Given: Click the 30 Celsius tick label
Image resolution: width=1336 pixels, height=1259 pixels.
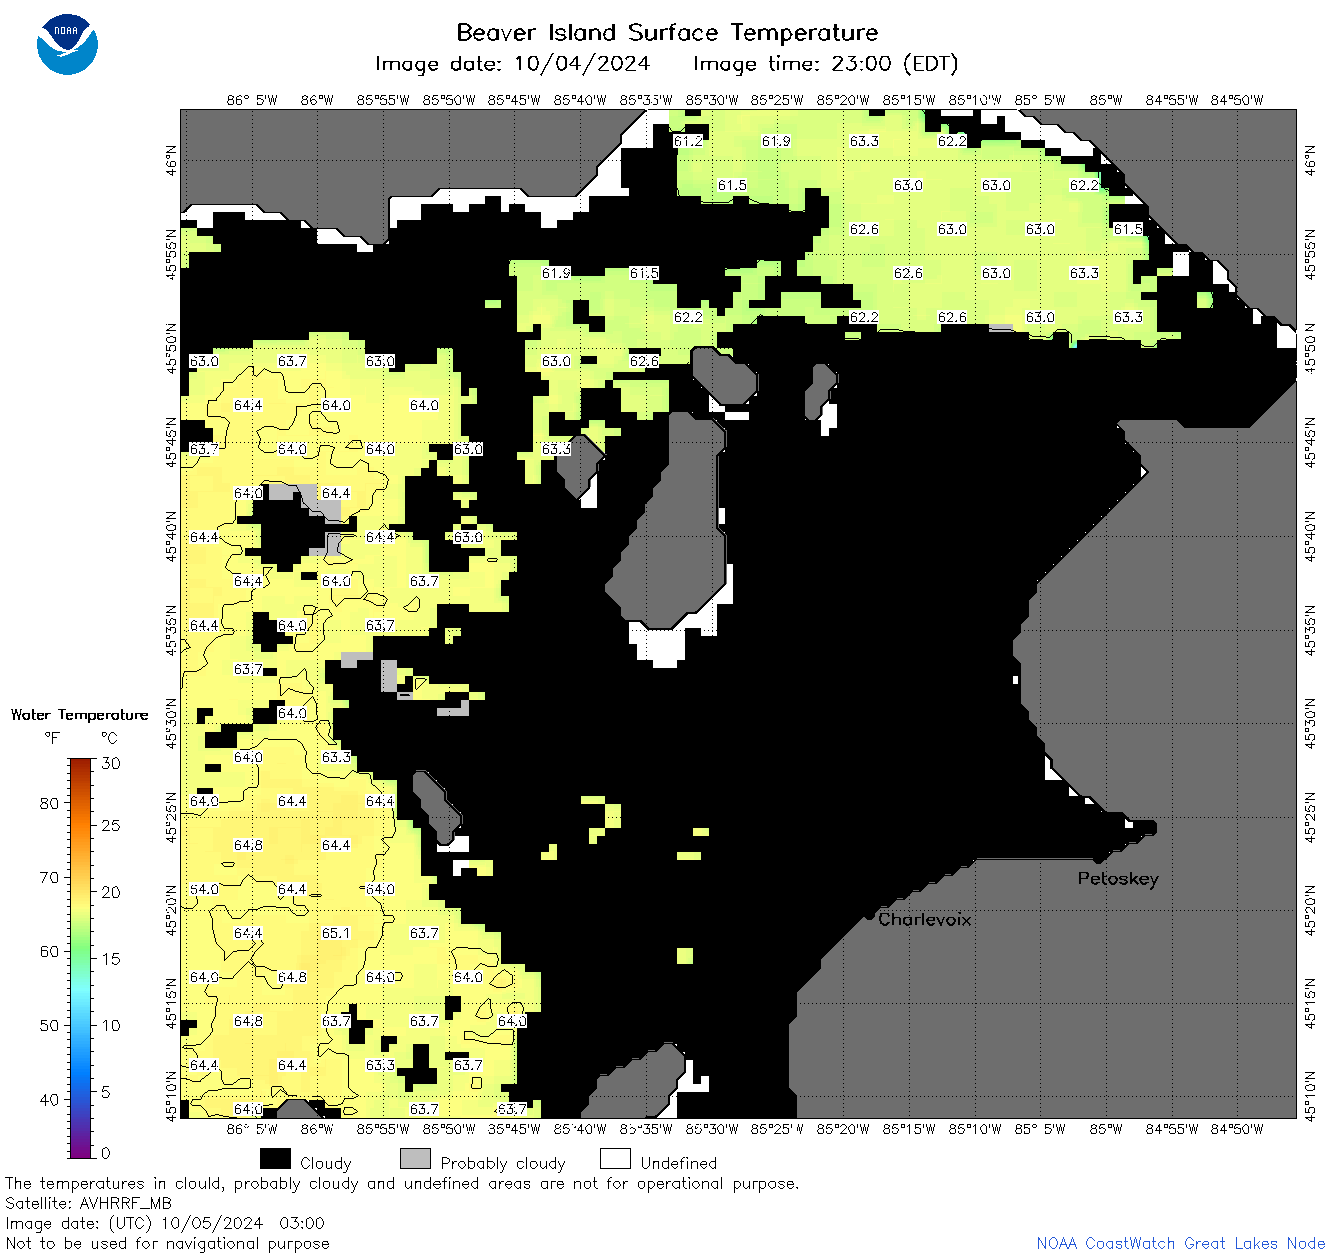Looking at the screenshot, I should pyautogui.click(x=111, y=763).
